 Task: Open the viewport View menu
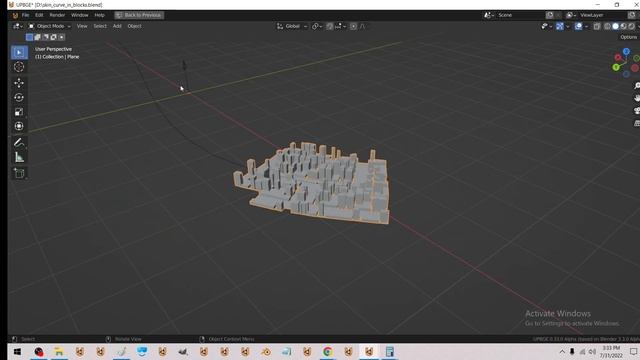[x=82, y=26]
